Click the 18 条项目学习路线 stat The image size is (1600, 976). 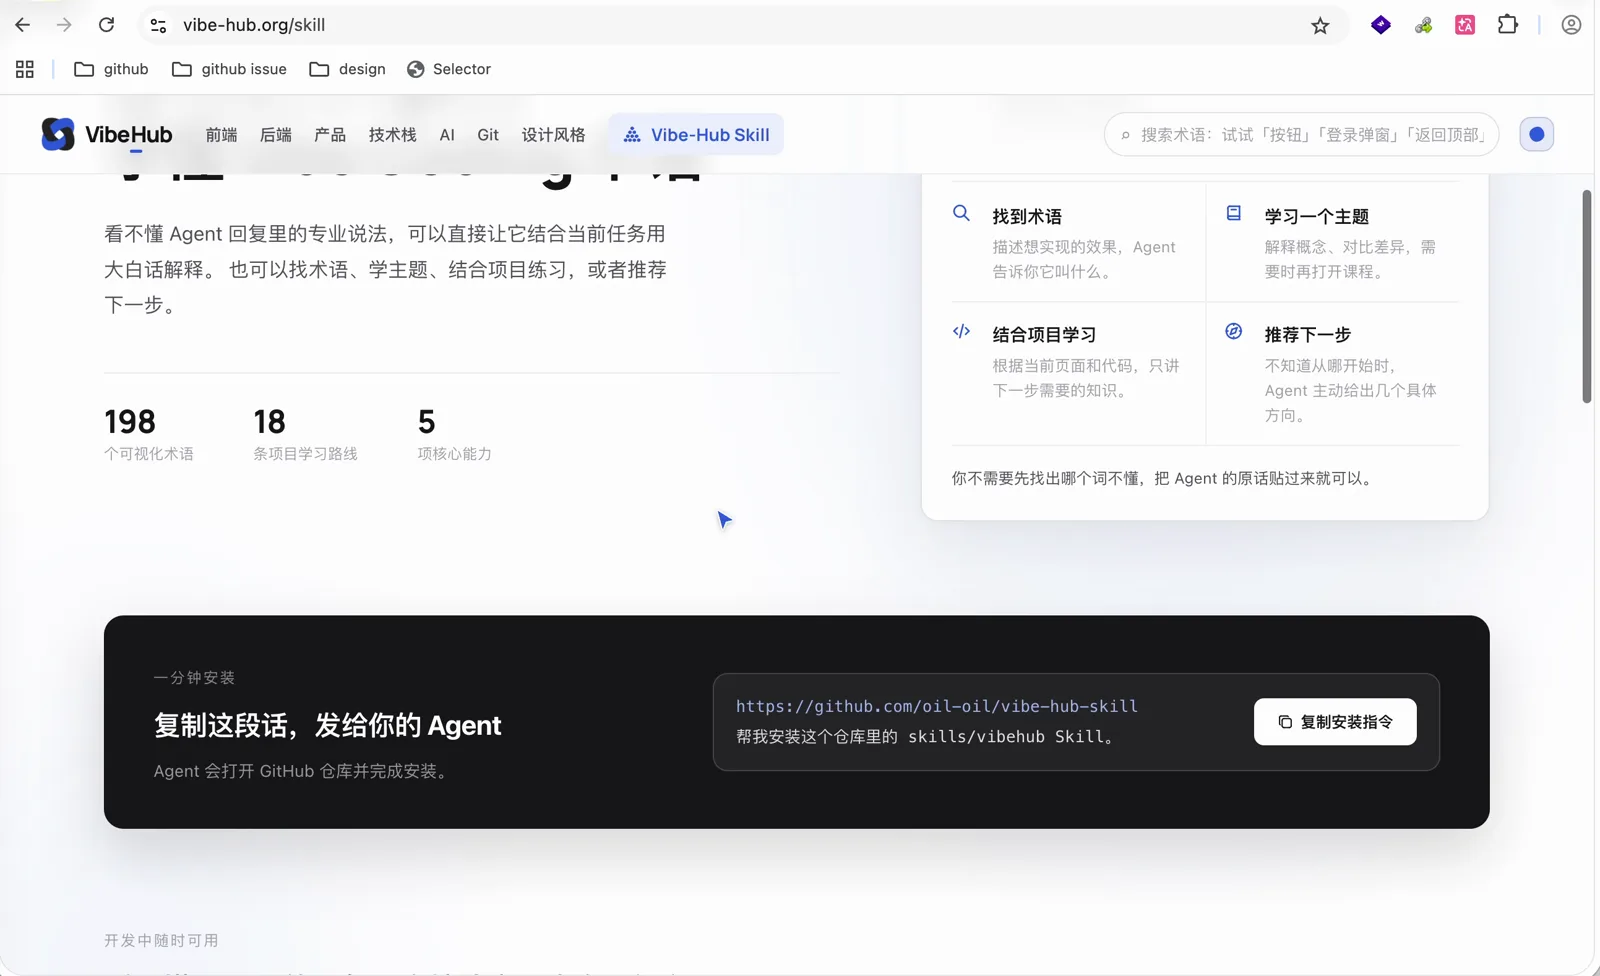point(305,434)
